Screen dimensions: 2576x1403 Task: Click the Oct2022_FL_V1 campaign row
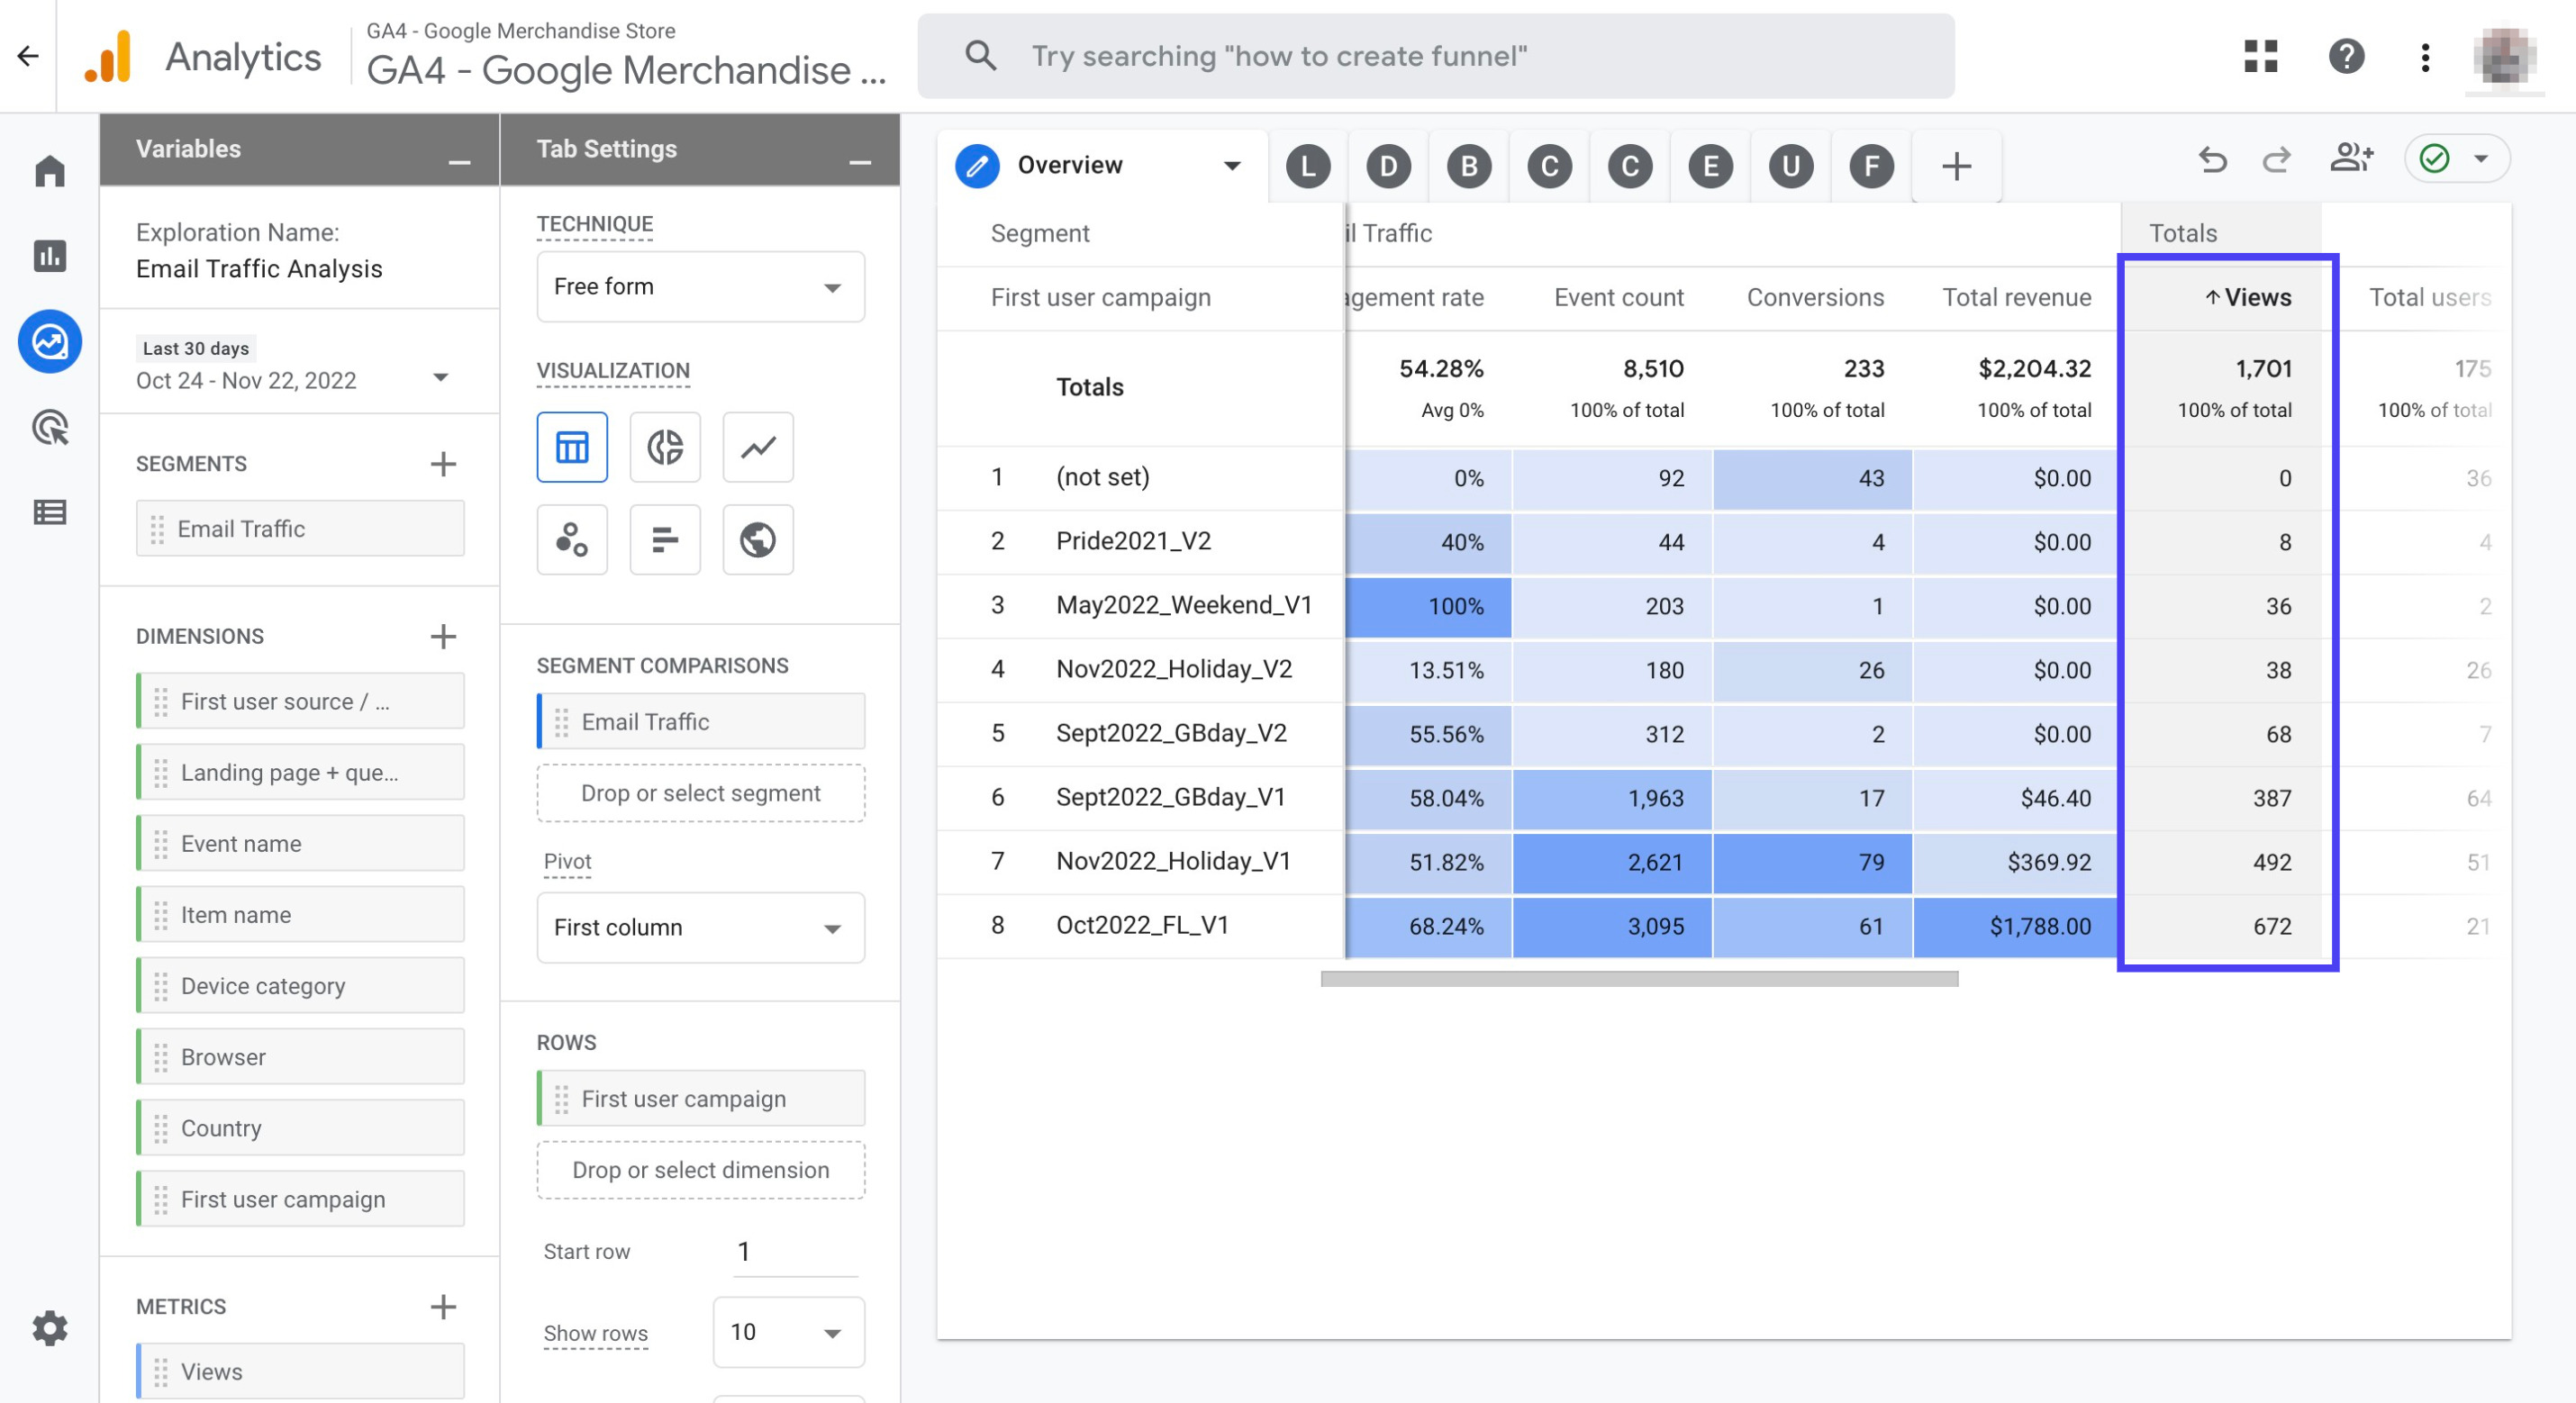click(1142, 926)
